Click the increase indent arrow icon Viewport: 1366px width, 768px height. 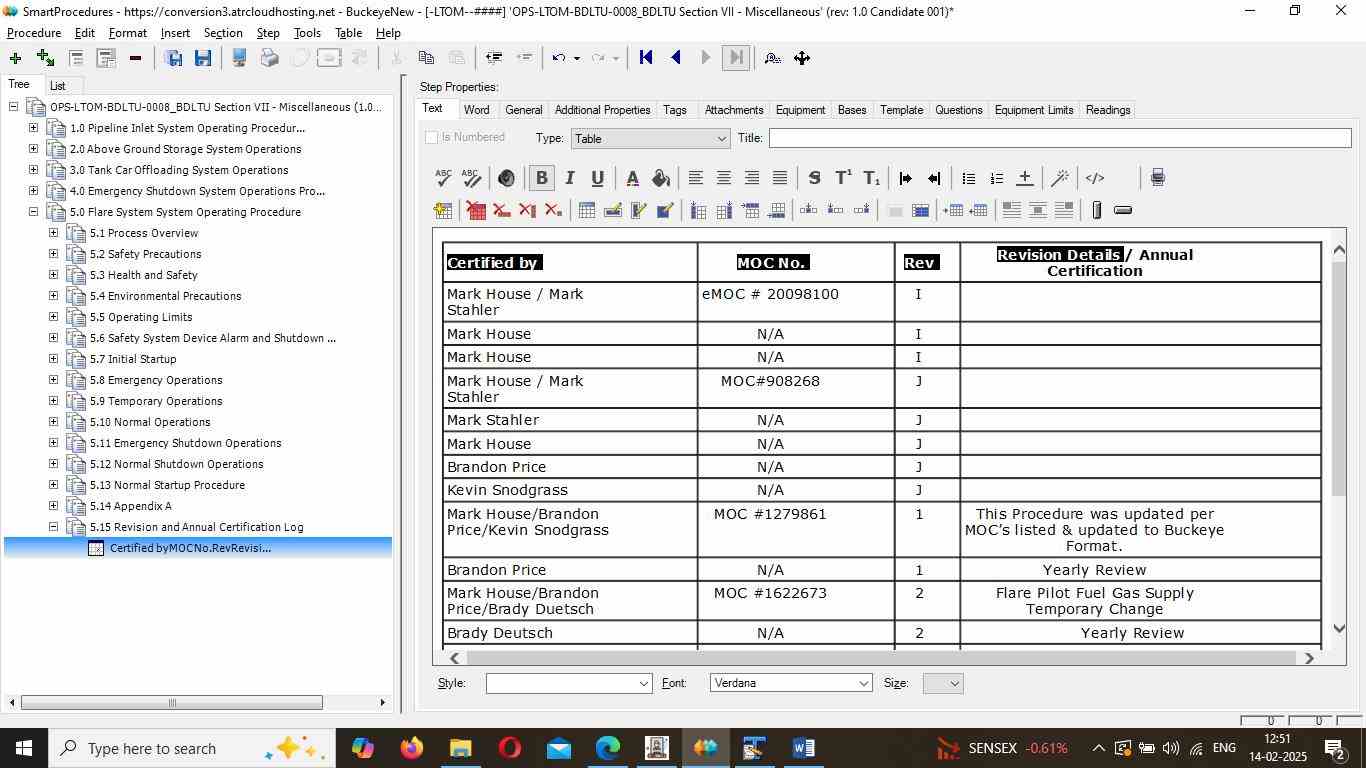(906, 178)
